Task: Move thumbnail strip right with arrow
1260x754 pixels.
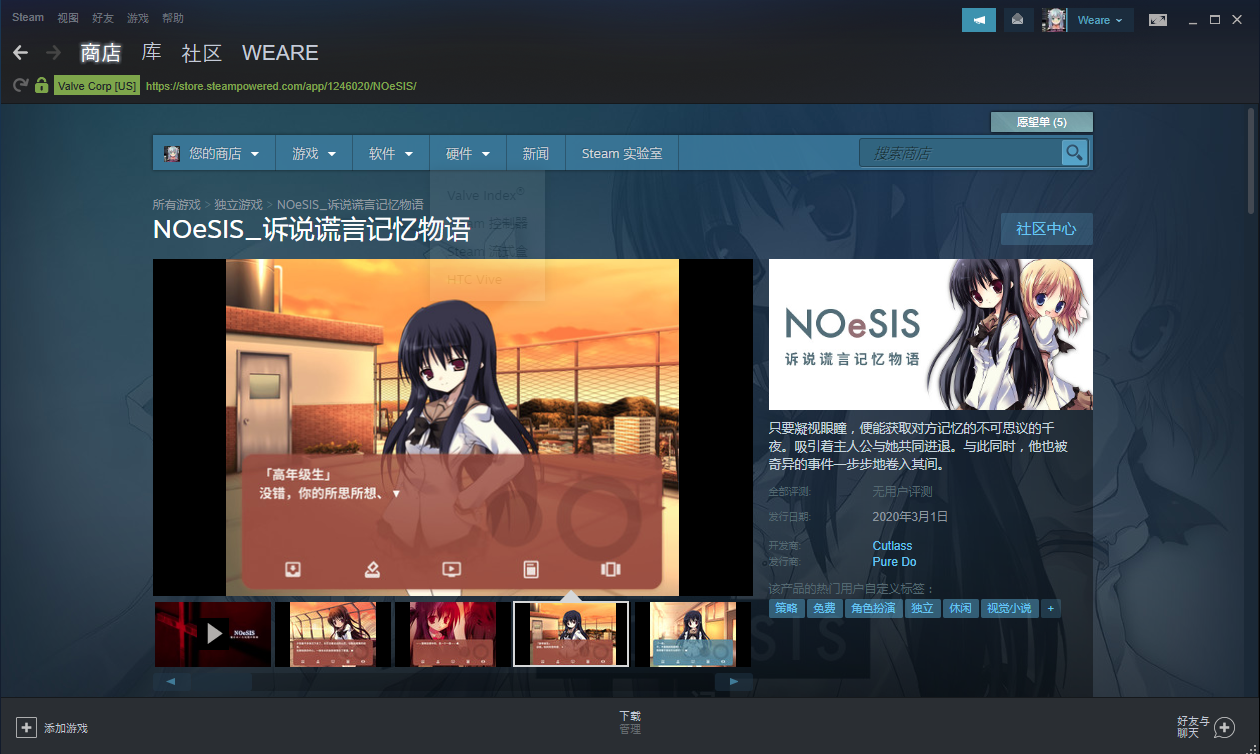Action: [x=734, y=682]
